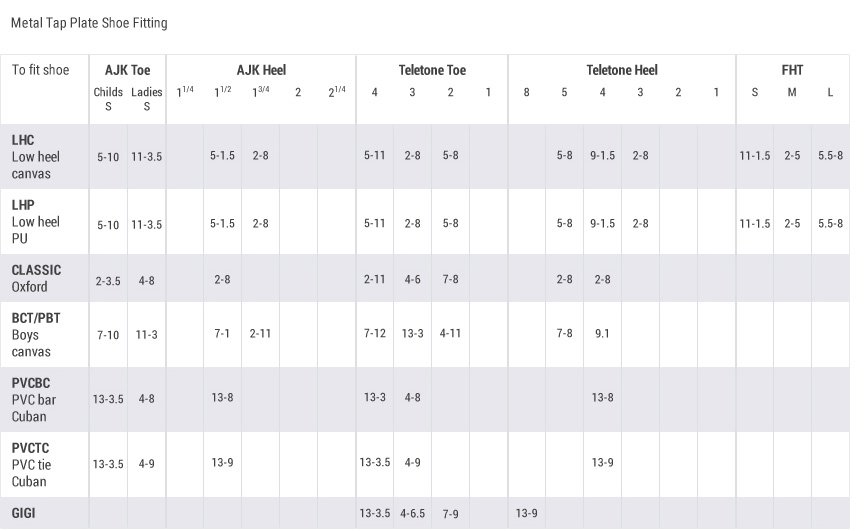
Task: Select the "FHT" column header
Action: pyautogui.click(x=792, y=70)
